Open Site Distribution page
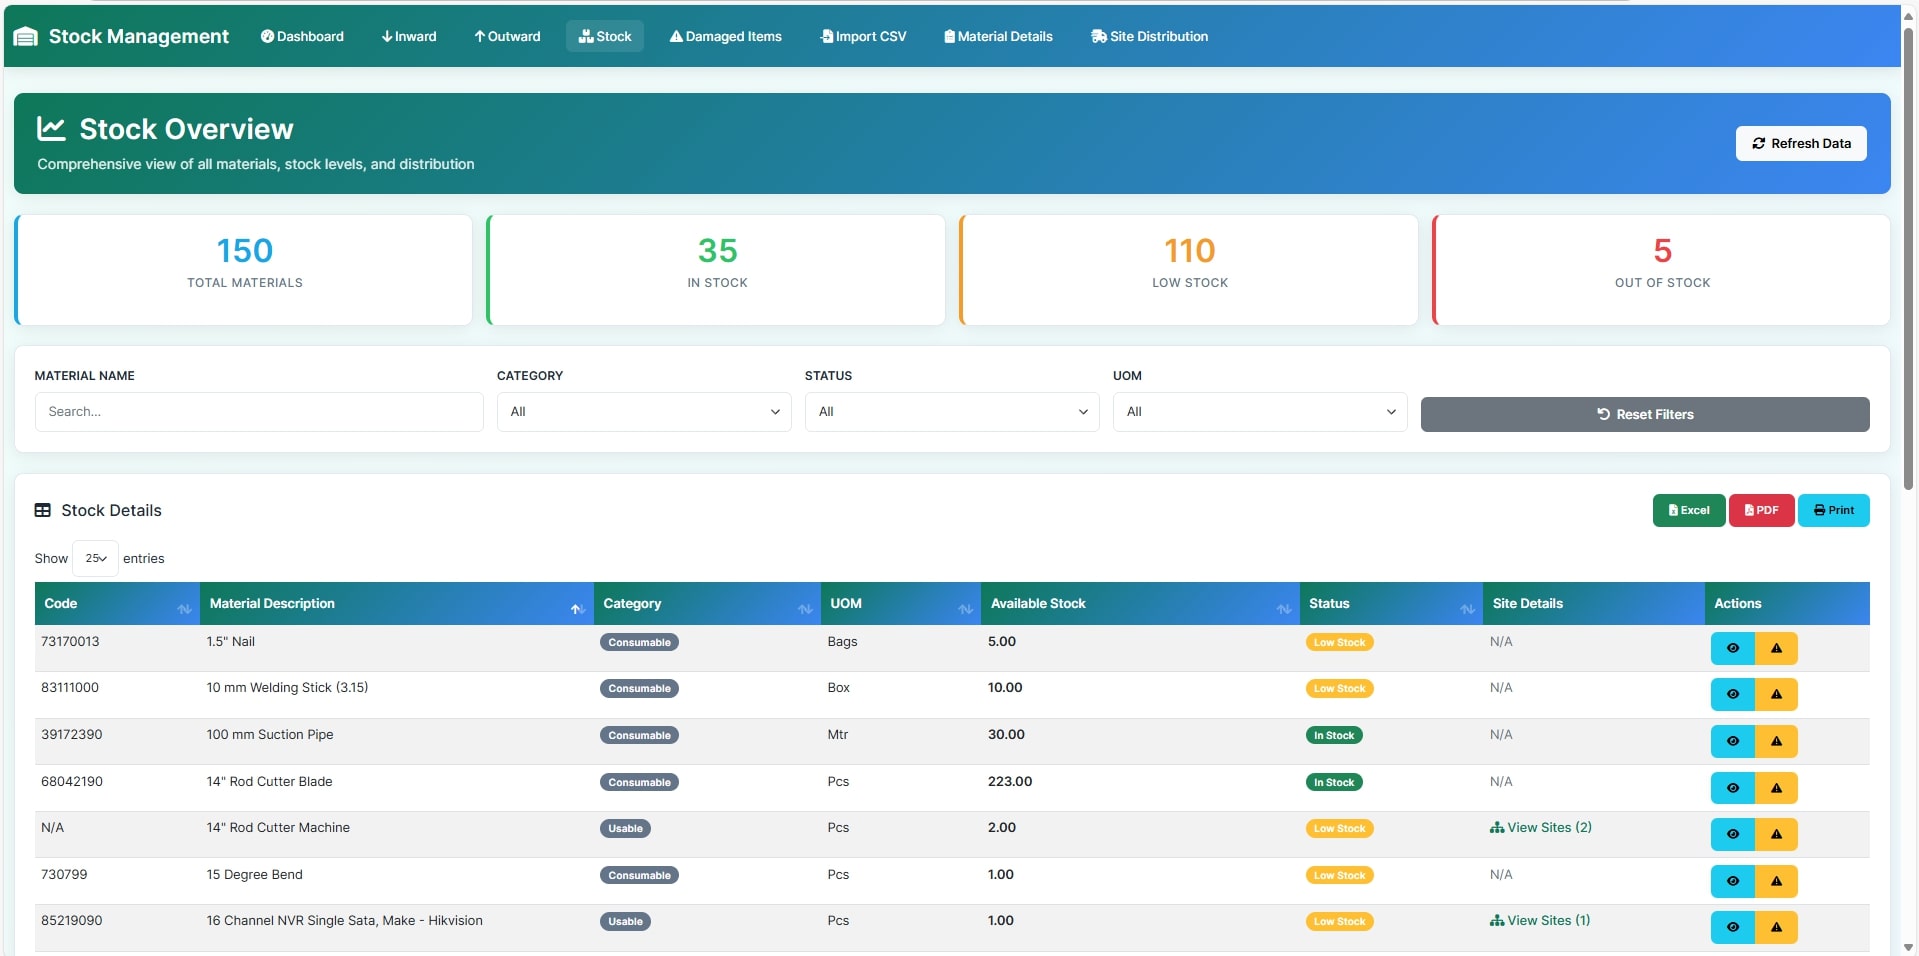The width and height of the screenshot is (1919, 956). pos(1149,37)
